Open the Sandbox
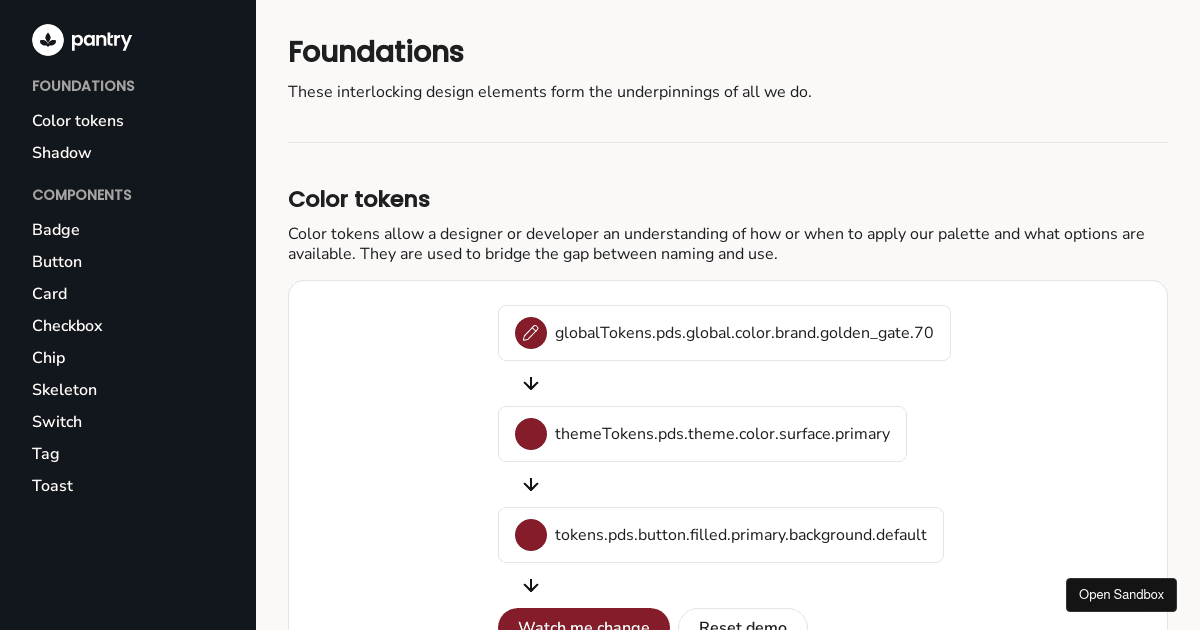This screenshot has height=630, width=1200. (x=1121, y=595)
